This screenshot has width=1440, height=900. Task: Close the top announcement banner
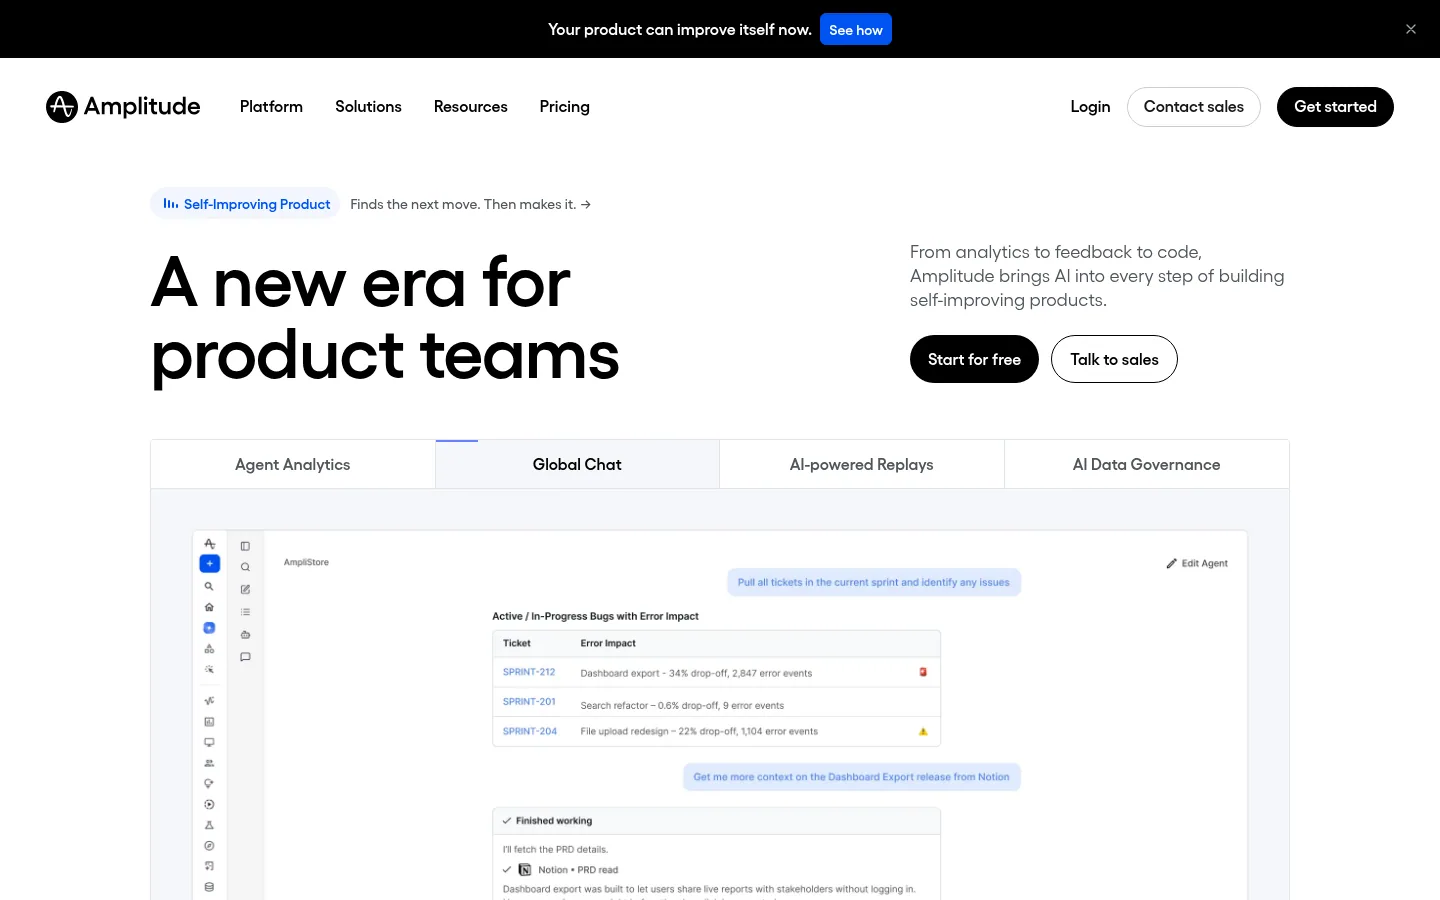1411,29
